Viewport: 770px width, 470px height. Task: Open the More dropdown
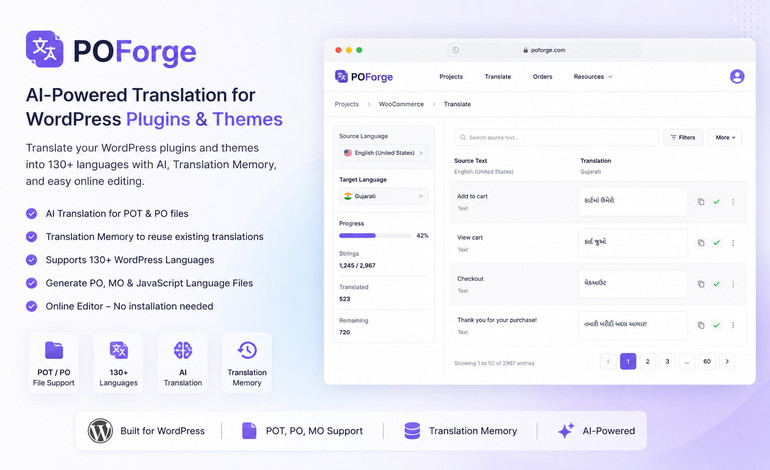[x=725, y=138]
